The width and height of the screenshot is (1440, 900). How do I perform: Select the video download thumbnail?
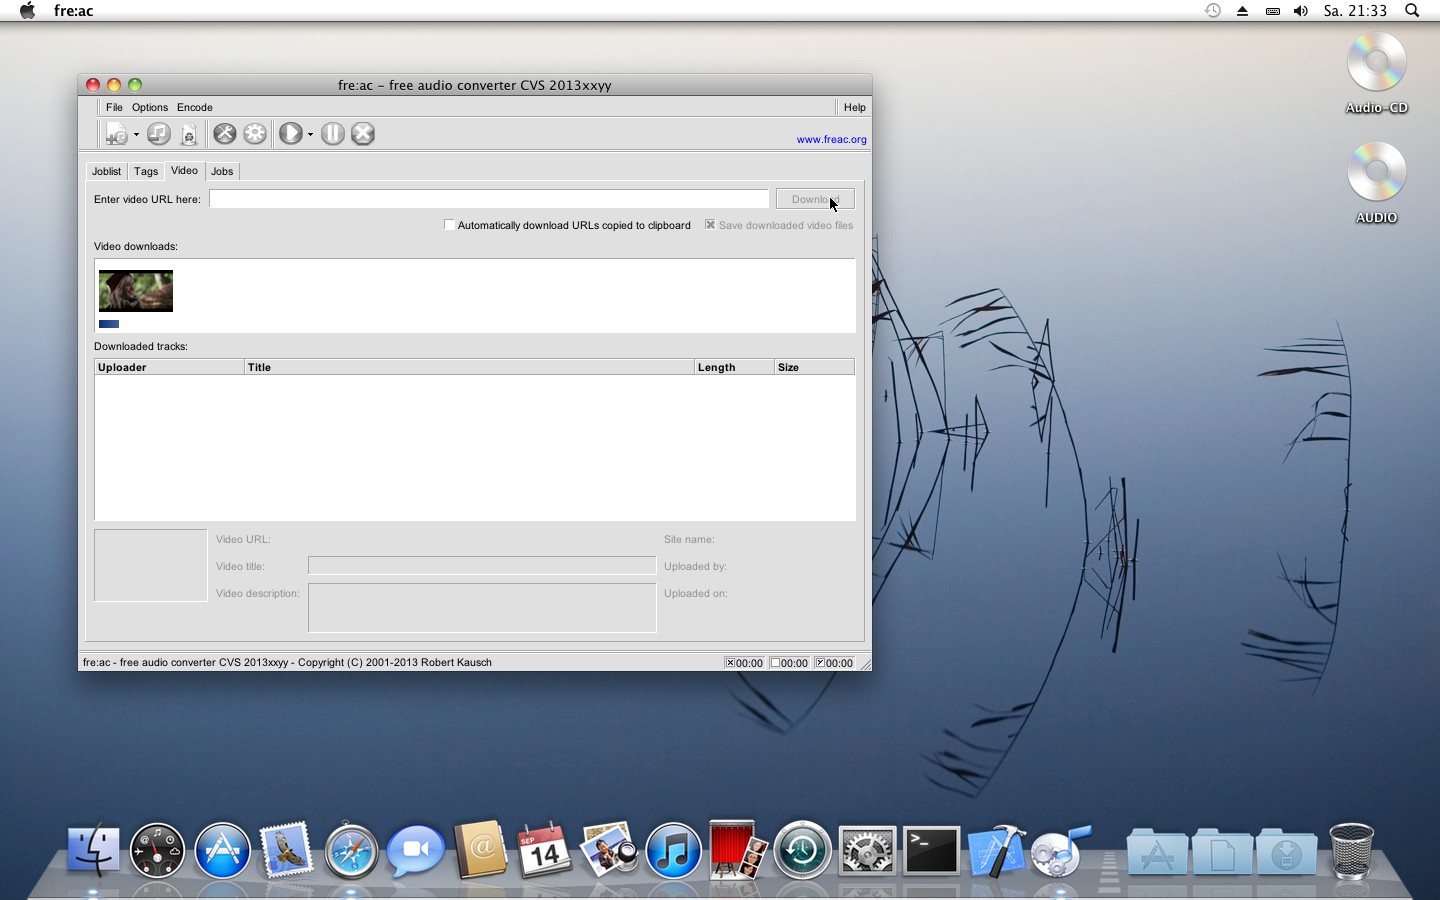pos(136,291)
